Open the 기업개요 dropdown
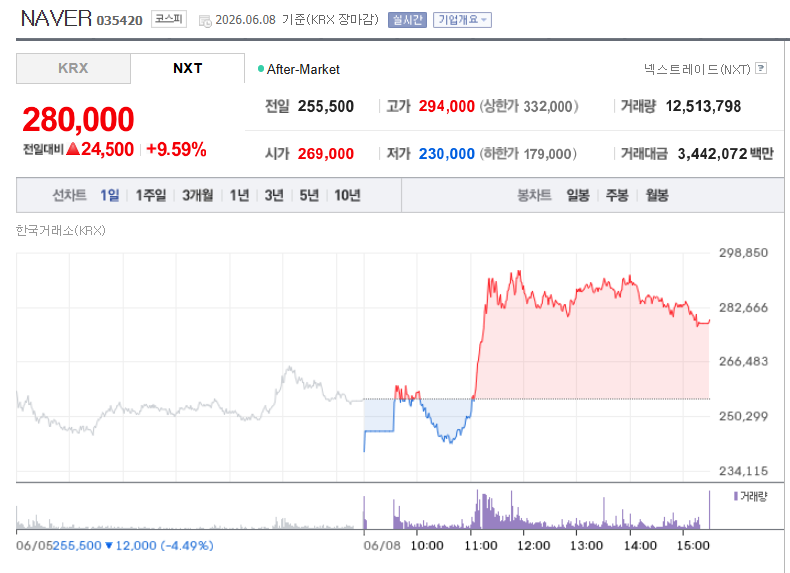Image resolution: width=790 pixels, height=573 pixels. 462,20
